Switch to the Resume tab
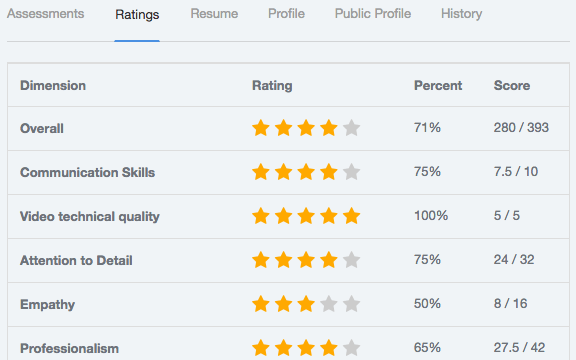Screen dimensions: 576x360 pos(214,14)
